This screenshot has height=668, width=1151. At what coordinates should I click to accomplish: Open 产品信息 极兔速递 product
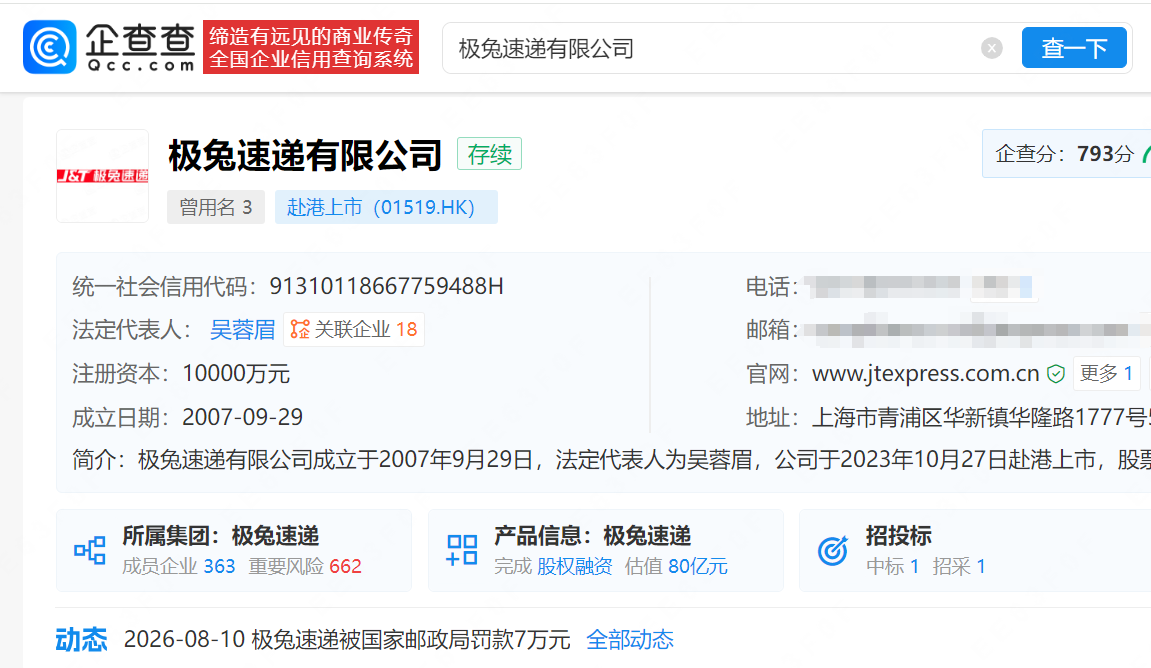click(592, 536)
